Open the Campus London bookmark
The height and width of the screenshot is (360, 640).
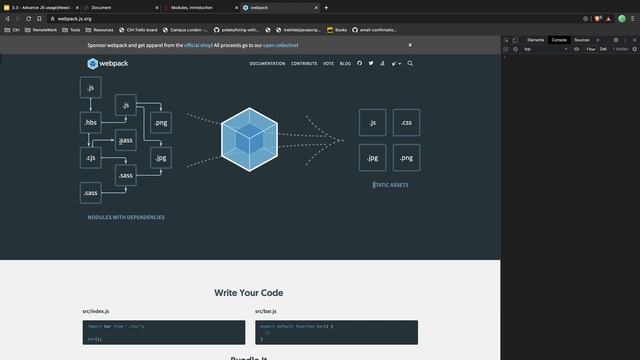point(185,30)
